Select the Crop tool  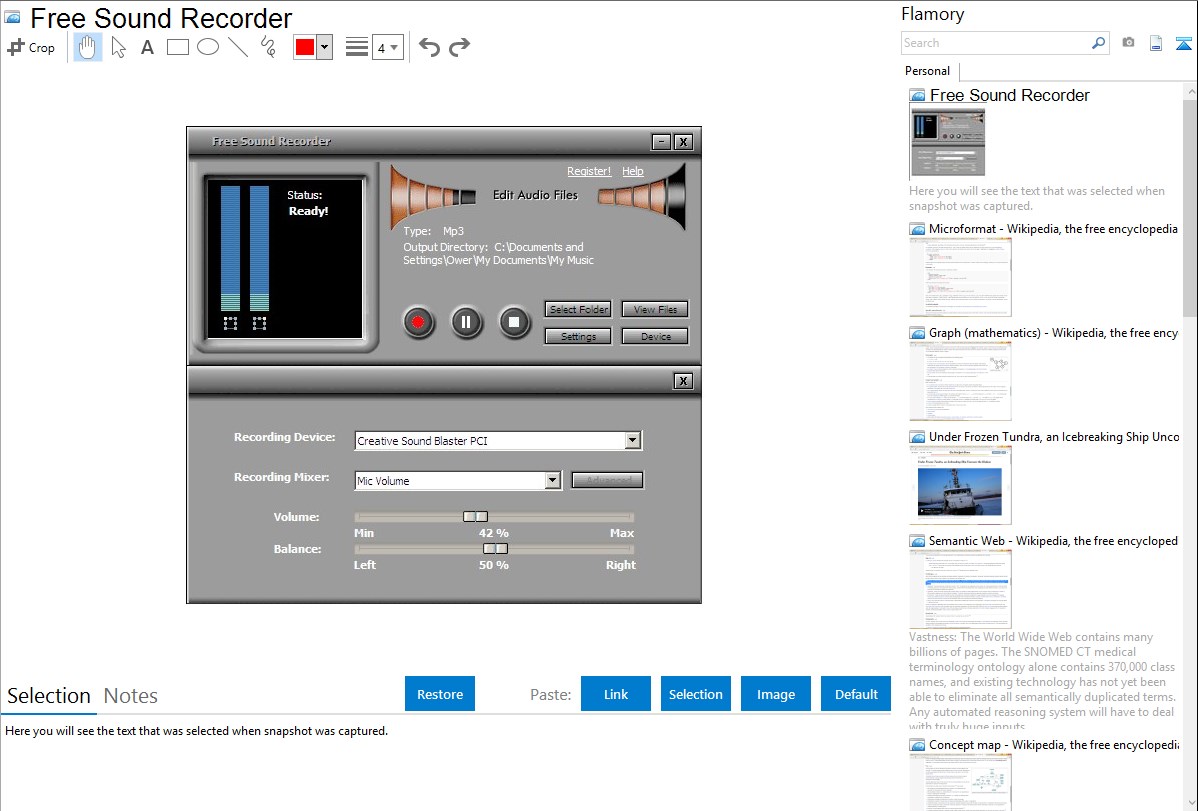(x=31, y=47)
